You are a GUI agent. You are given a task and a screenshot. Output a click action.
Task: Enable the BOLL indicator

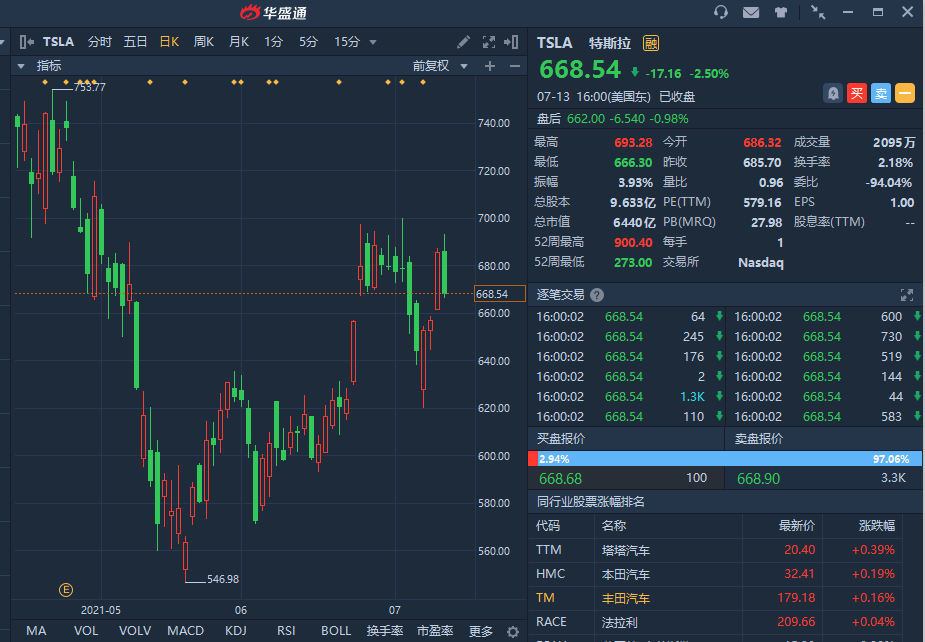click(x=336, y=631)
